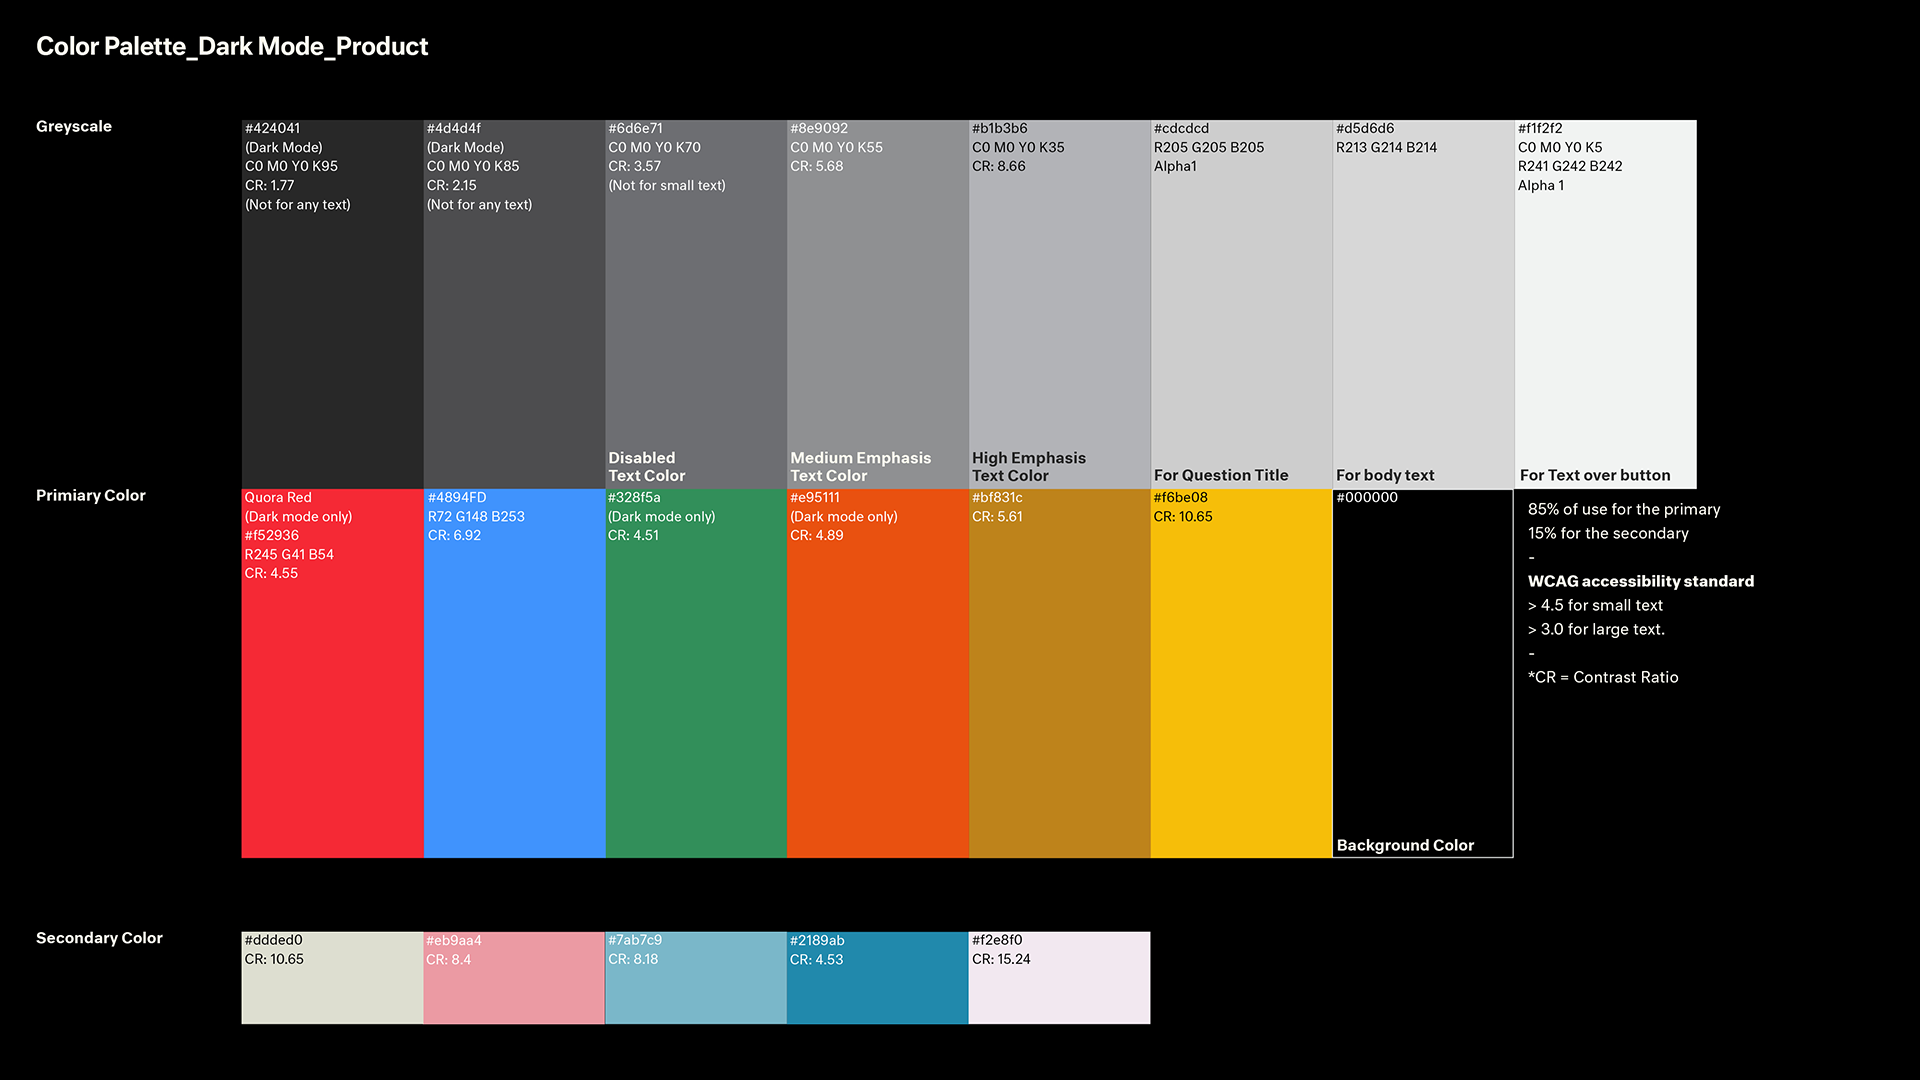Select the orange #e95111 swatch
The image size is (1920, 1080).
click(x=878, y=700)
